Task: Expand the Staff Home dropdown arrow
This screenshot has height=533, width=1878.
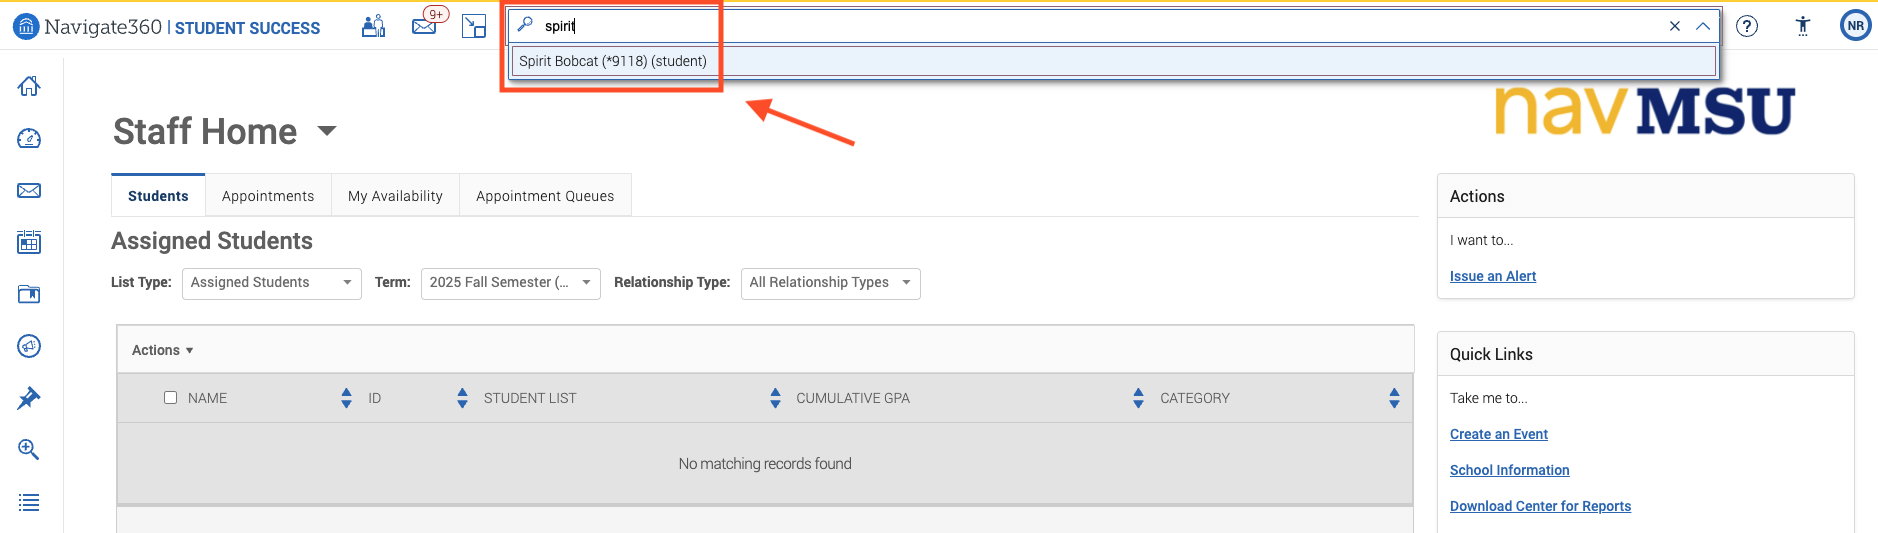Action: 327,131
